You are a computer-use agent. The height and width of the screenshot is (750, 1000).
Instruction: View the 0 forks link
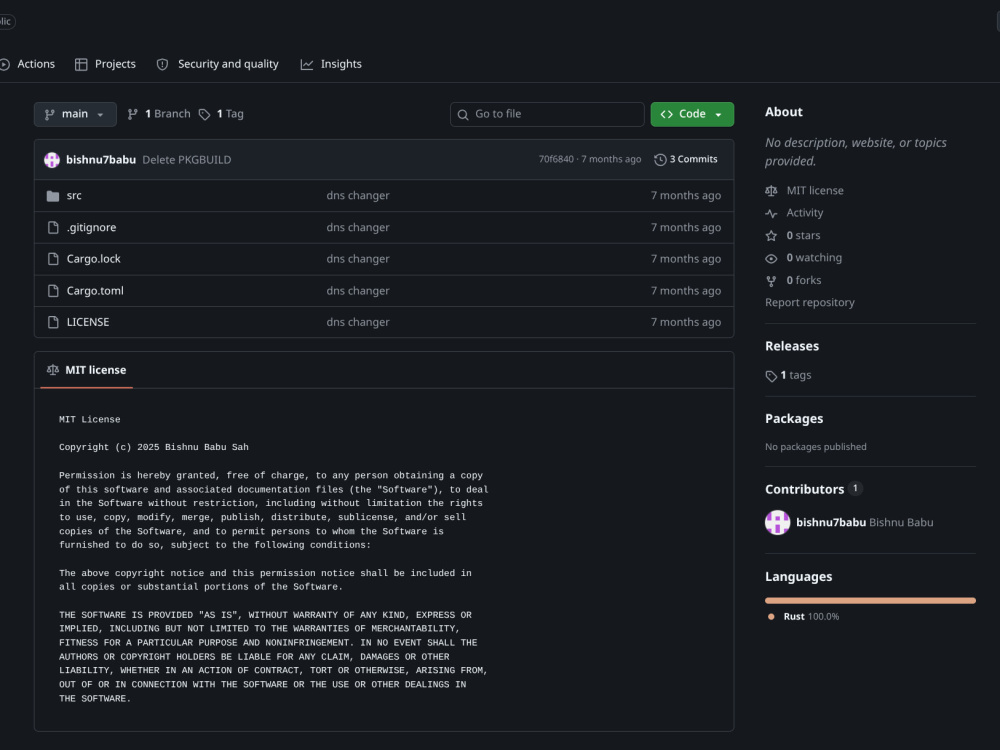tap(804, 280)
